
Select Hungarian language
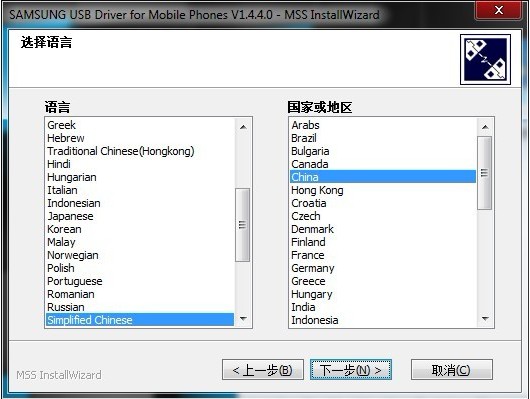[x=140, y=177]
